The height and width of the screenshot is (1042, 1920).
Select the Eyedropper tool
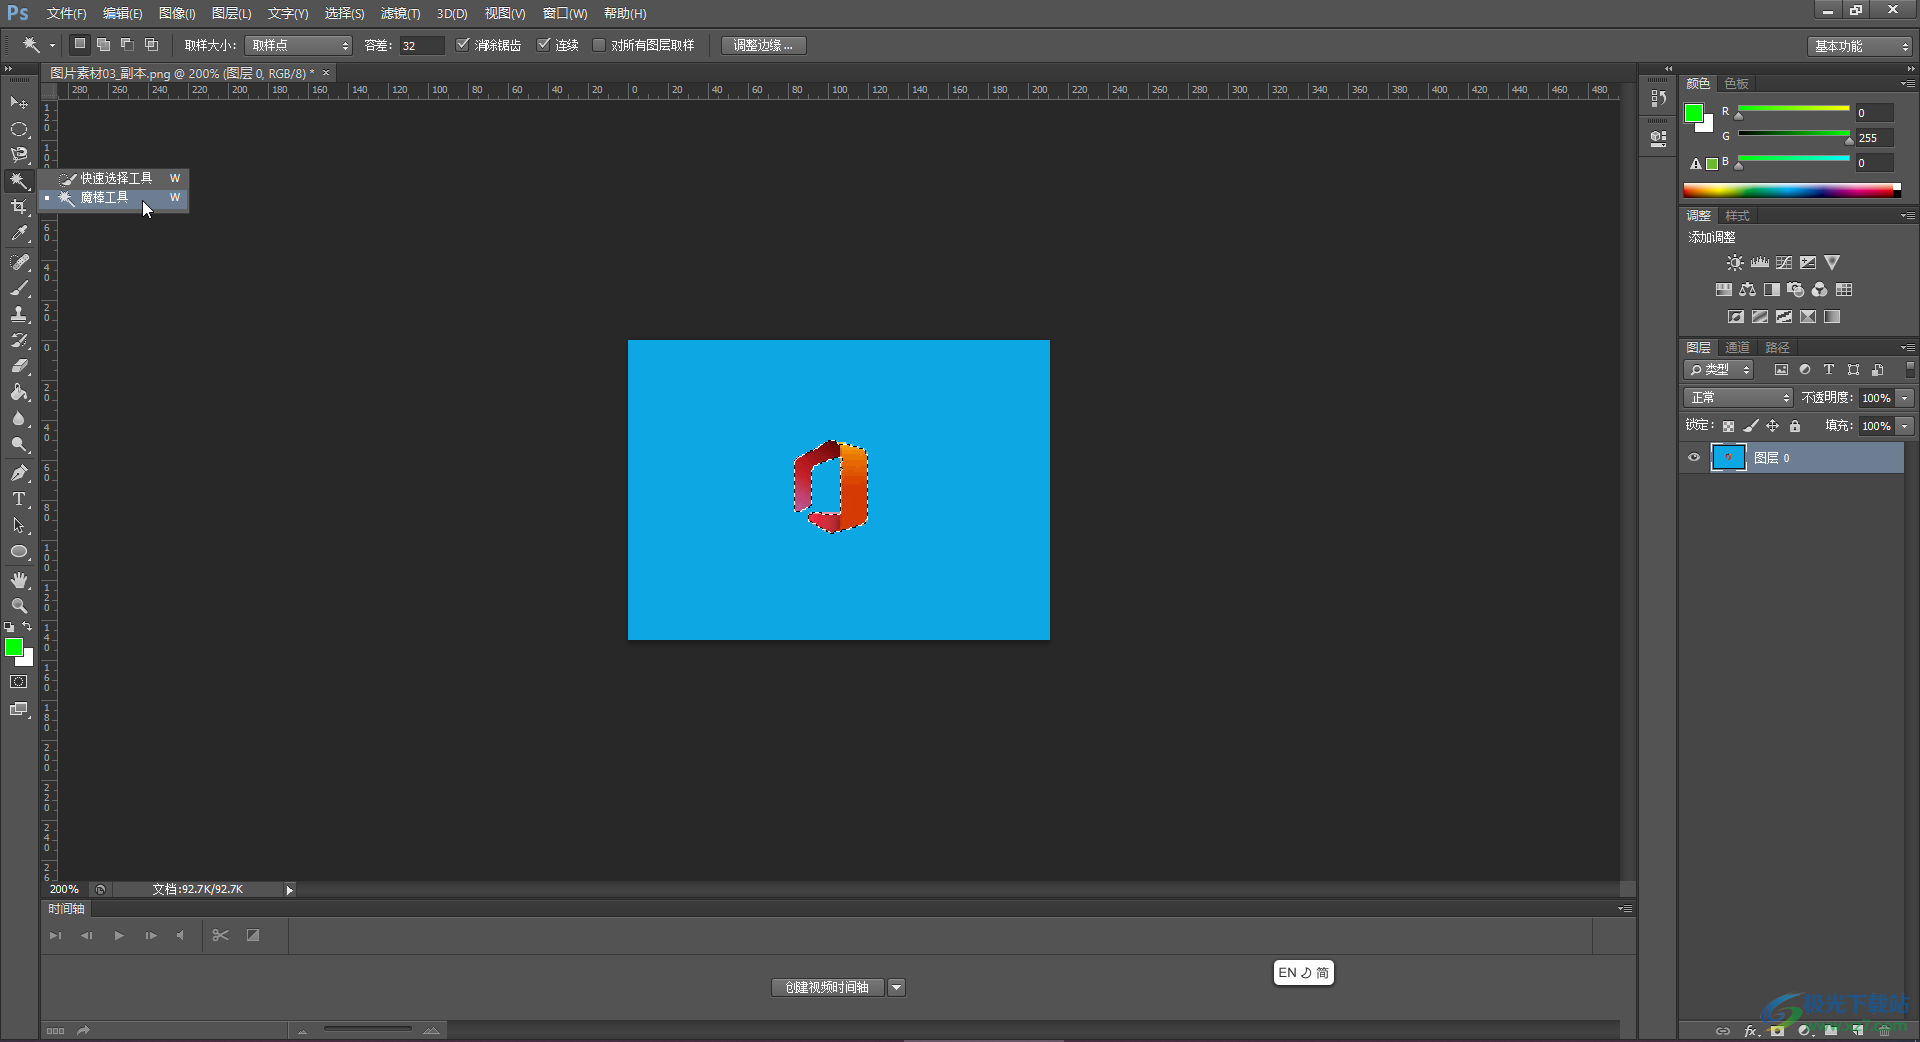tap(19, 233)
